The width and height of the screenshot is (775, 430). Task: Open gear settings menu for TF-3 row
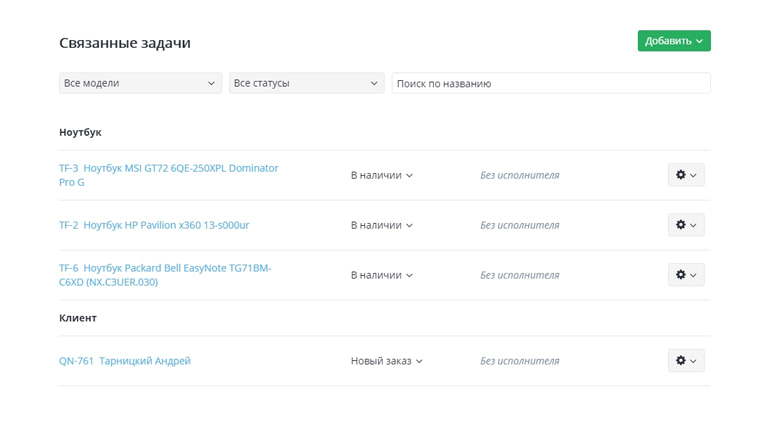(x=686, y=175)
